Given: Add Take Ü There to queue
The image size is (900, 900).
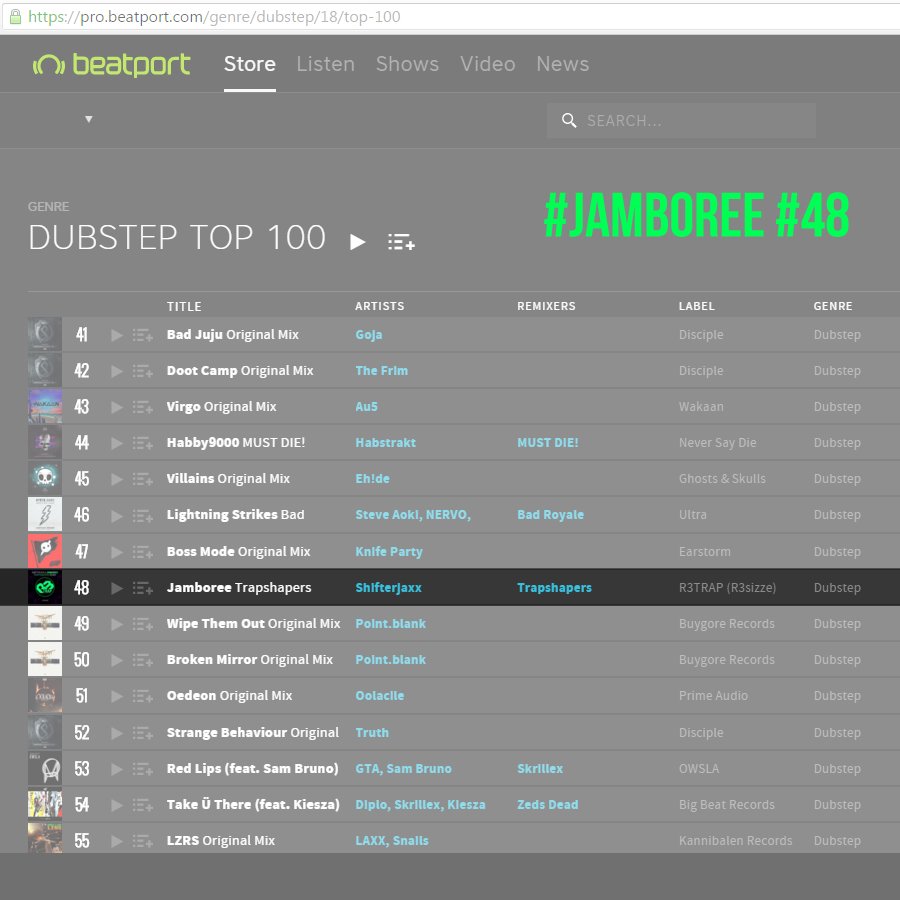Looking at the screenshot, I should tap(142, 805).
